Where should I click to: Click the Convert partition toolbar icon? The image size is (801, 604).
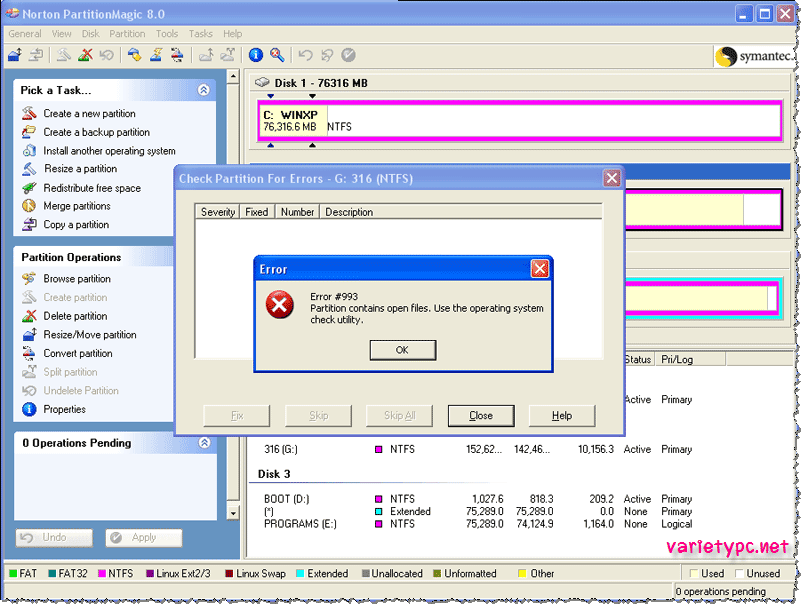point(177,55)
